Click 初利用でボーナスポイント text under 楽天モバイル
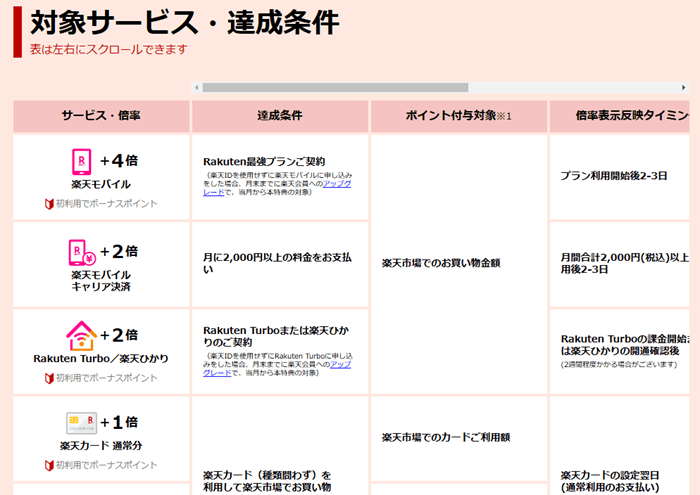Screen dimensions: 700x495 coord(107,204)
